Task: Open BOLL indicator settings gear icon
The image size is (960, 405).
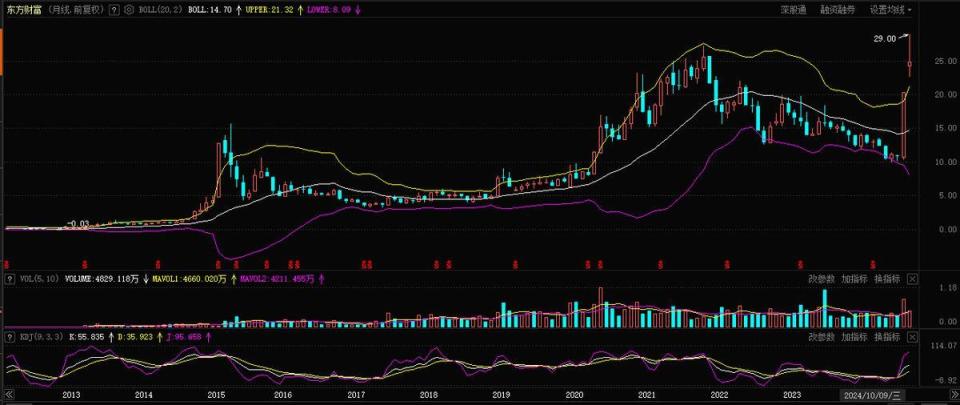Action: [x=129, y=10]
